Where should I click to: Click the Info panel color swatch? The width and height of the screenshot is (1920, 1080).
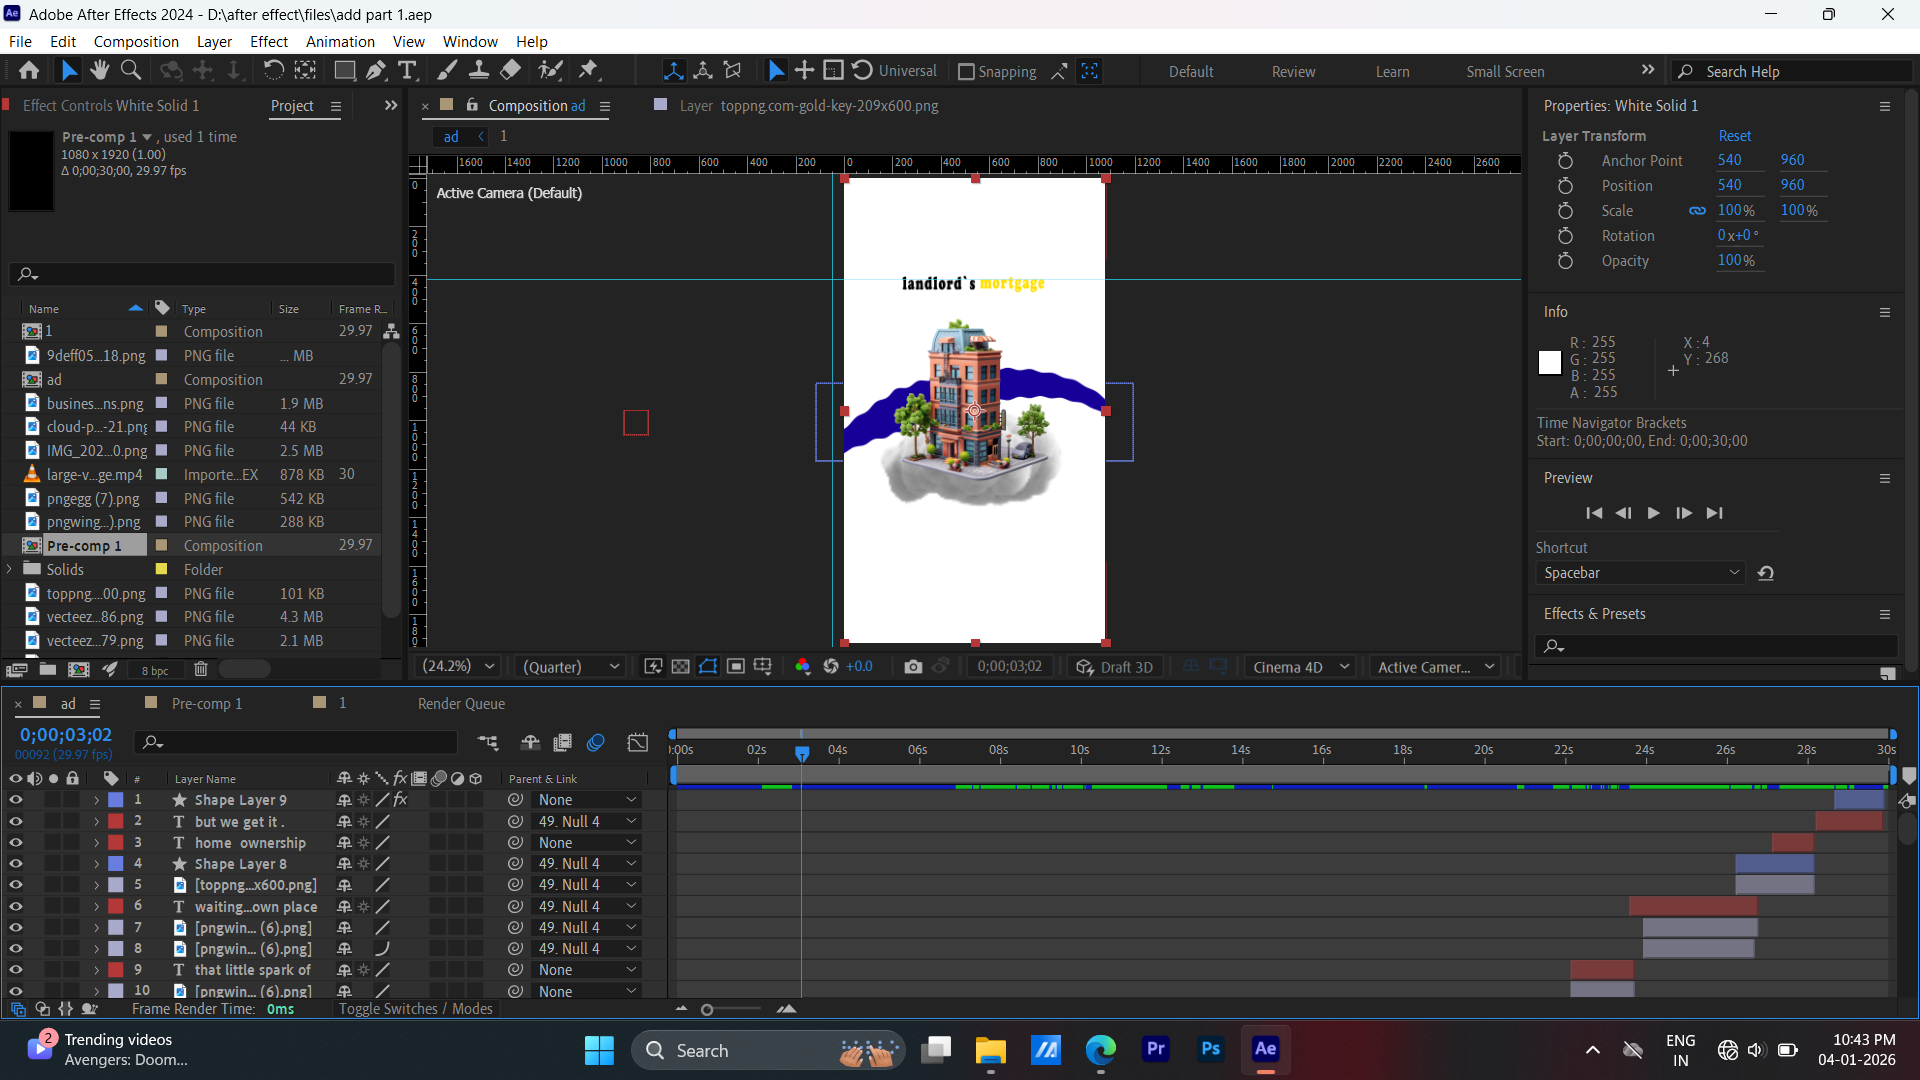pos(1550,362)
